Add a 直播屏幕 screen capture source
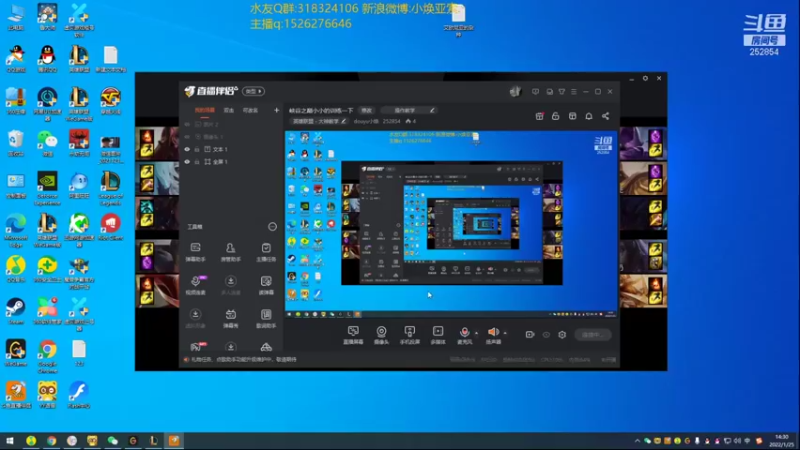 click(353, 335)
